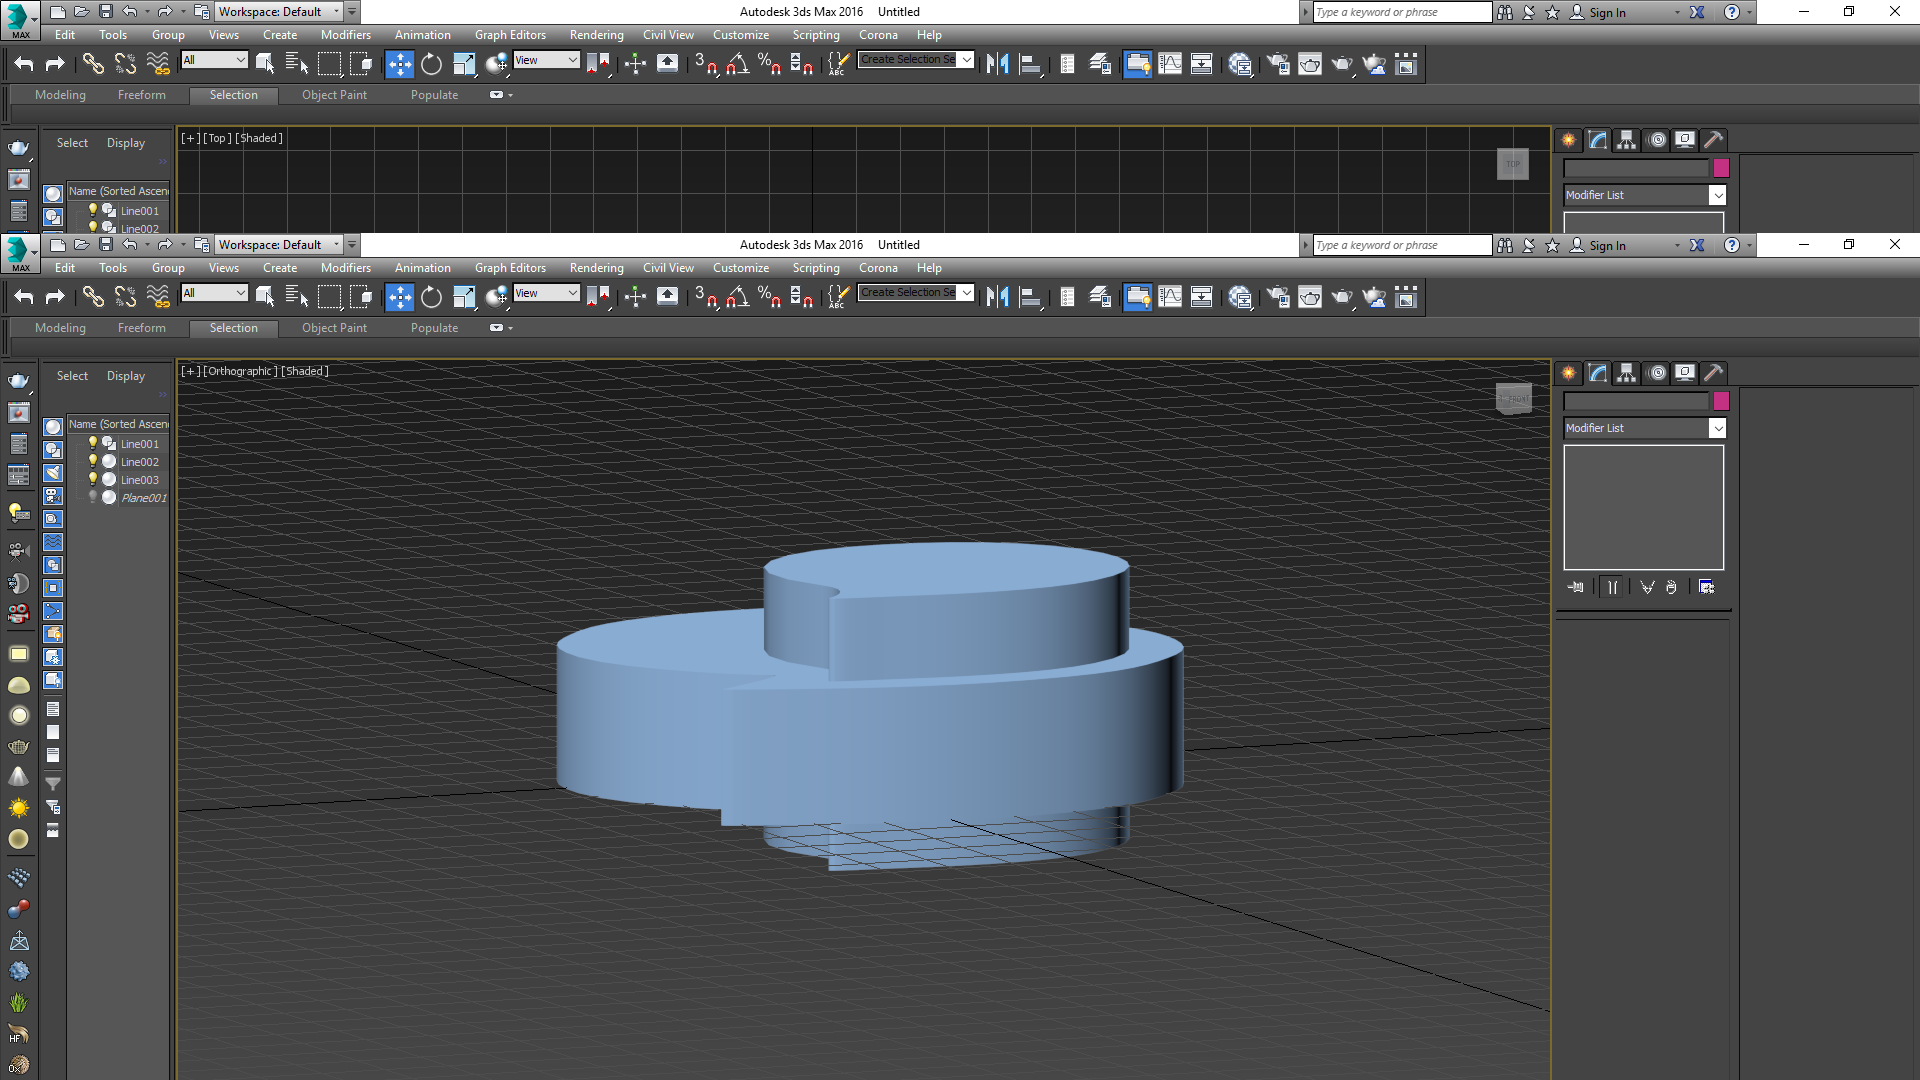This screenshot has width=1920, height=1080.
Task: Click Sign In in front window title bar
Action: (1607, 246)
